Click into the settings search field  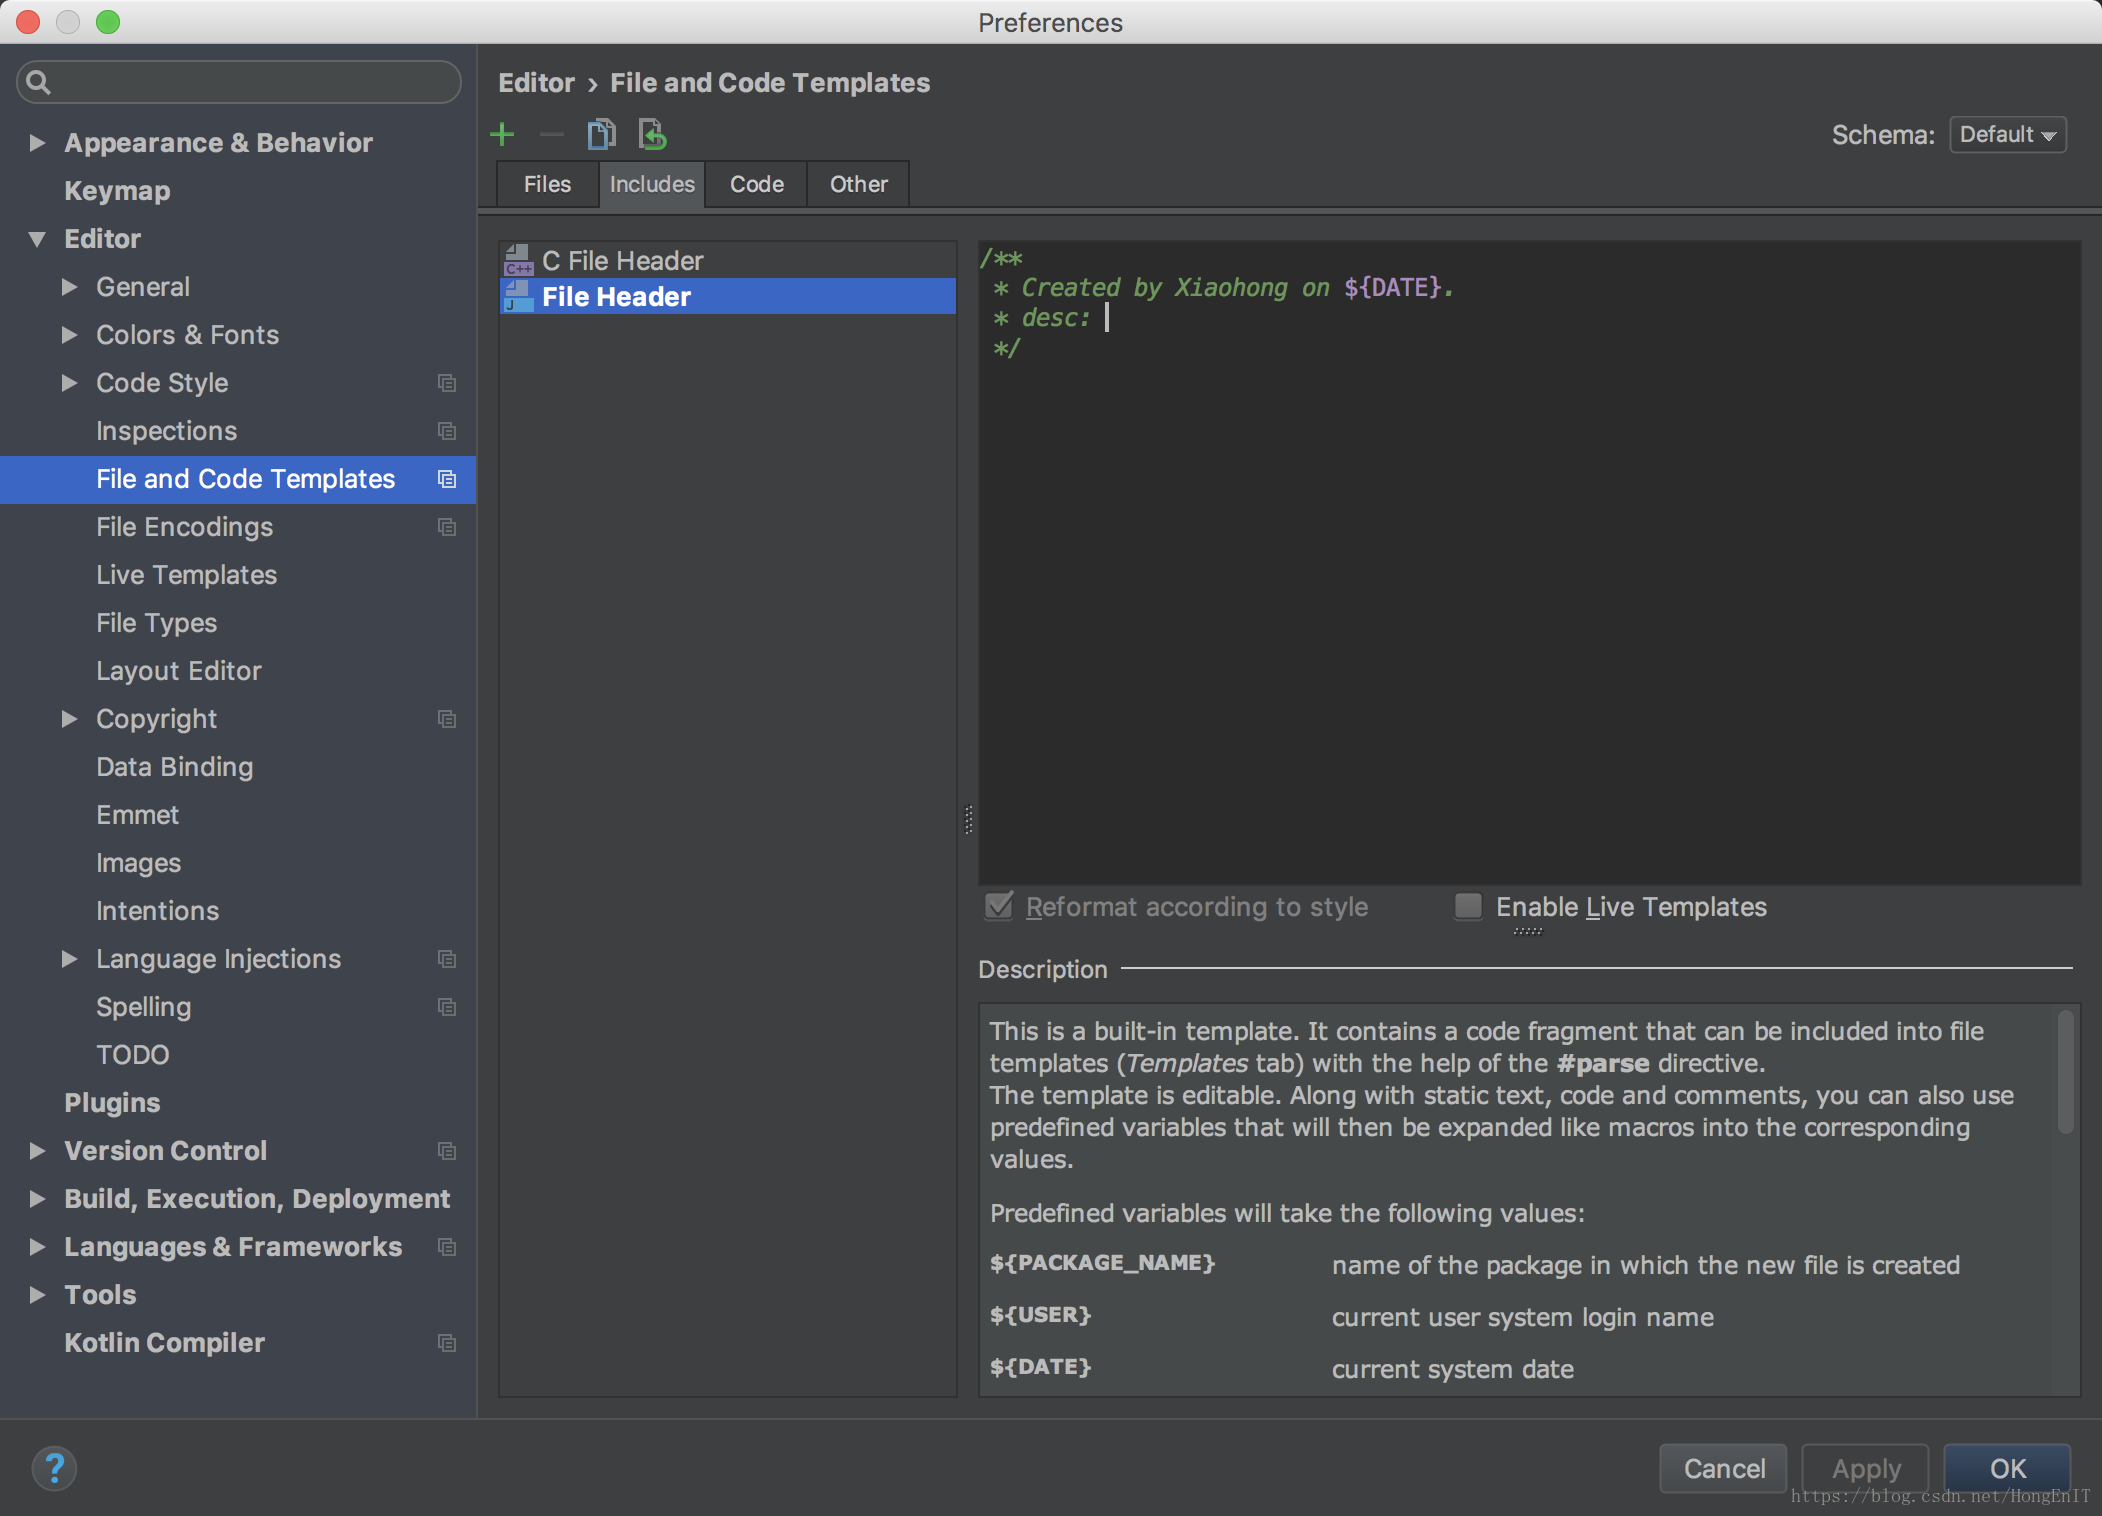tap(239, 82)
